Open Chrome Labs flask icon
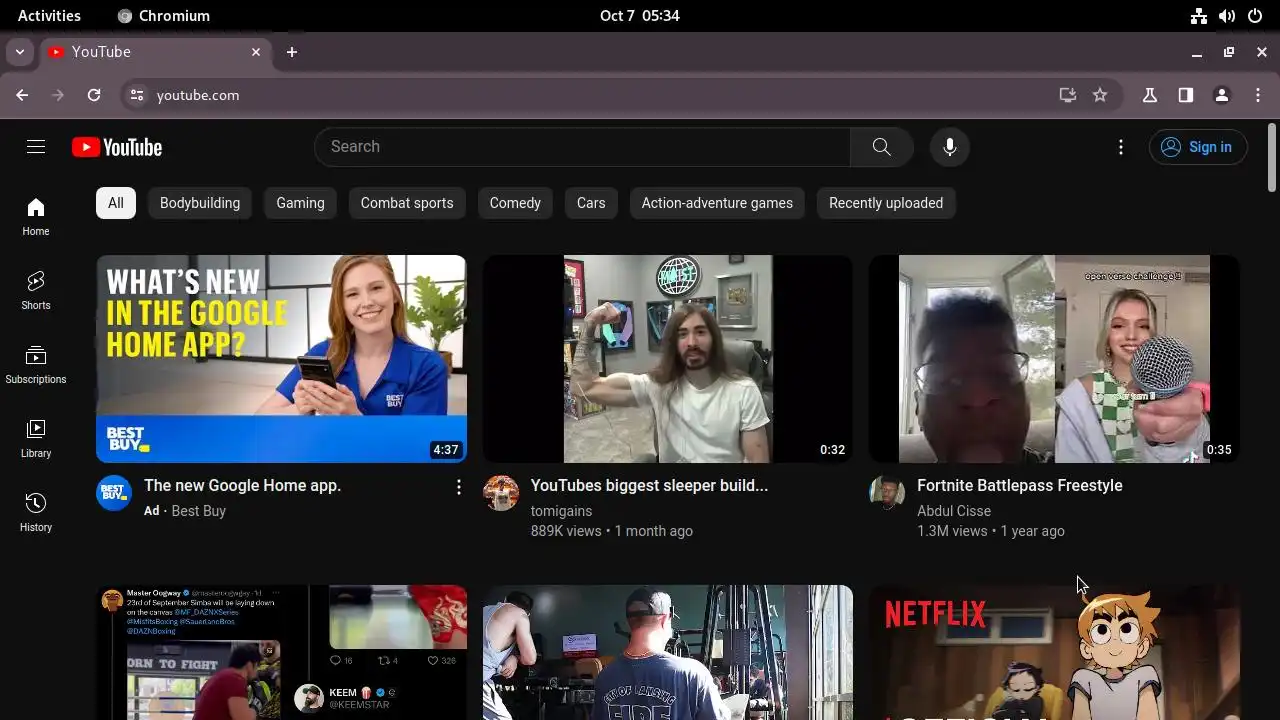 pyautogui.click(x=1150, y=95)
